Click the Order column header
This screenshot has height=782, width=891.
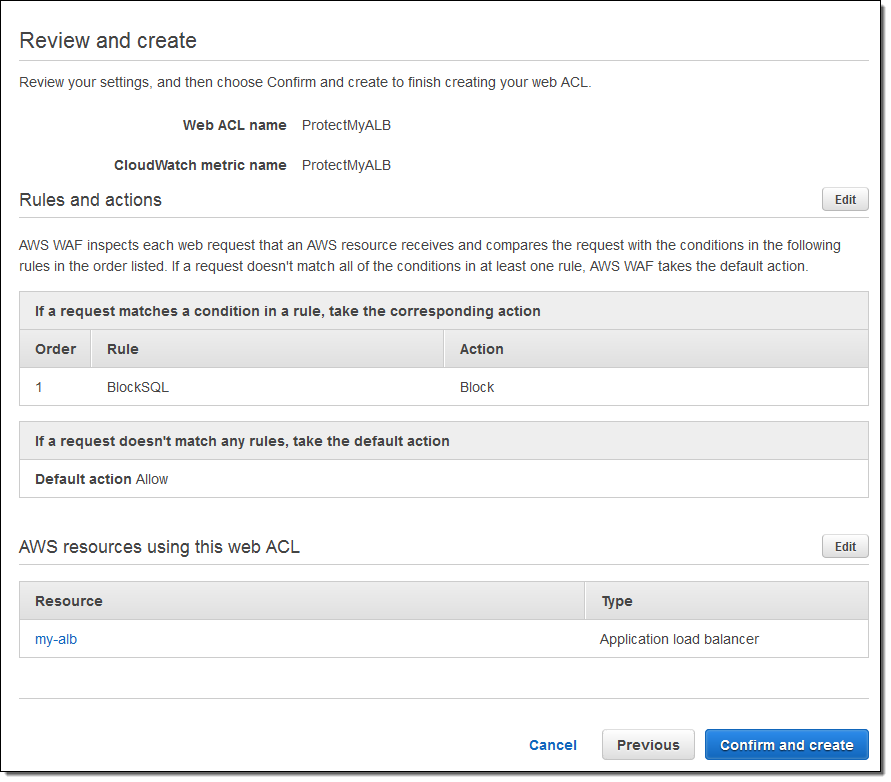click(x=56, y=349)
